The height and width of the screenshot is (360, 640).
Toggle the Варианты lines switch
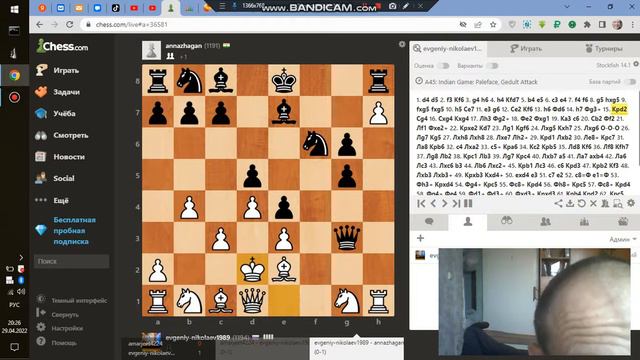coord(493,66)
